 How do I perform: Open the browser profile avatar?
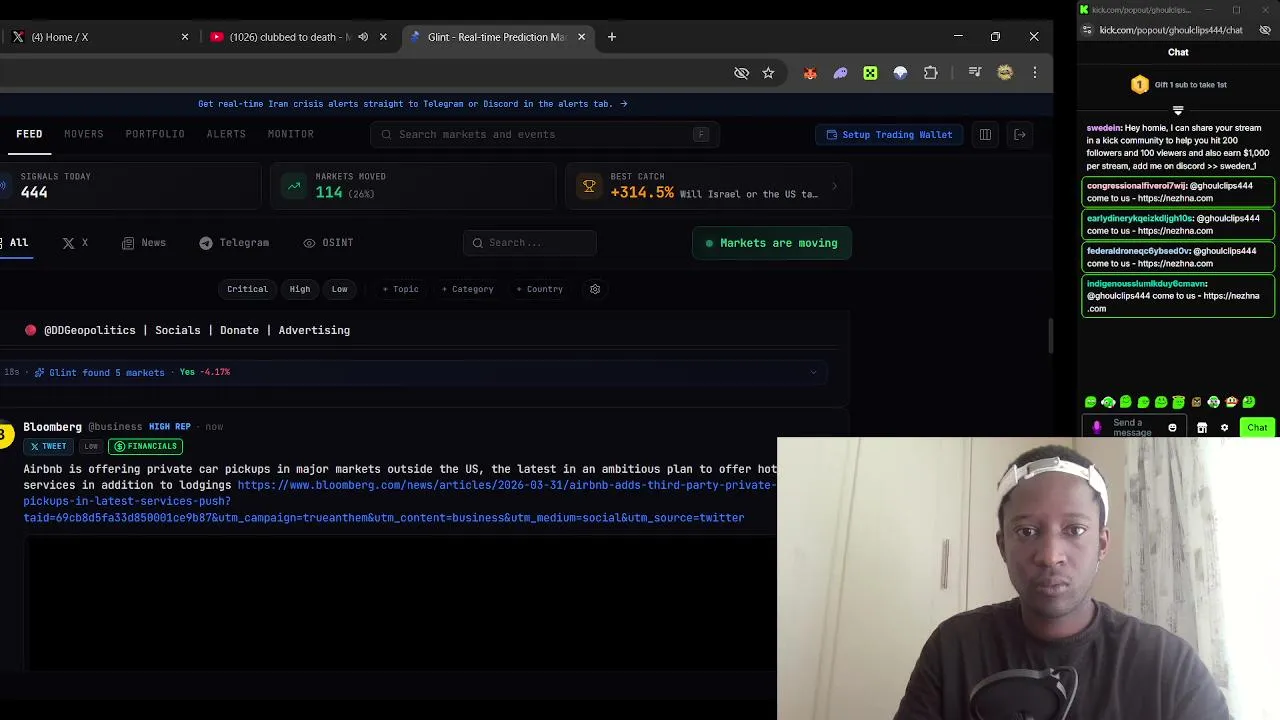click(x=1005, y=73)
